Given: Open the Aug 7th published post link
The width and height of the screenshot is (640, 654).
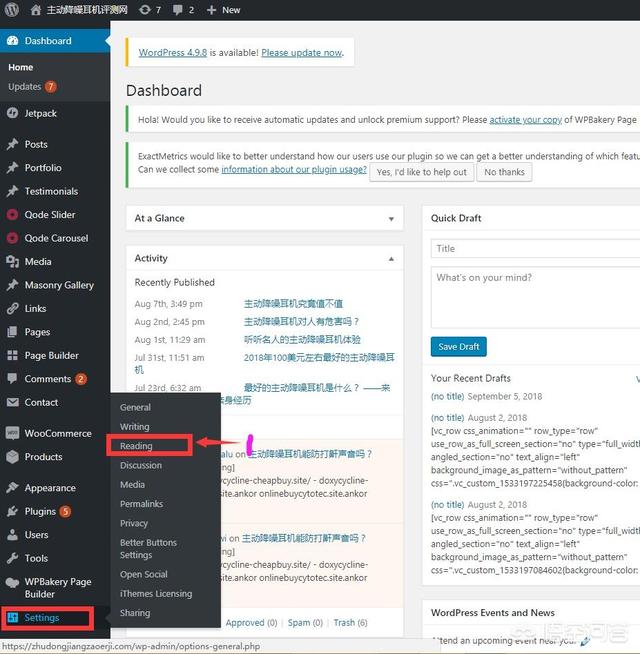Looking at the screenshot, I should [x=293, y=304].
